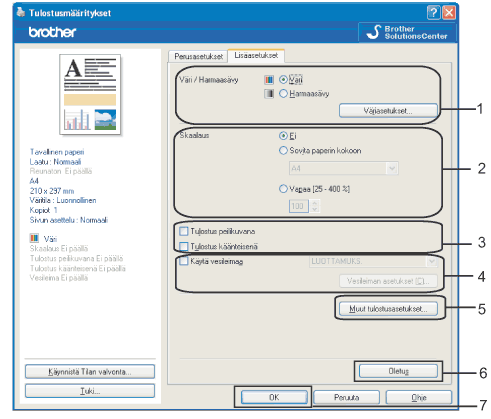
Task: Click the printer icon in title bar
Action: coord(21,12)
